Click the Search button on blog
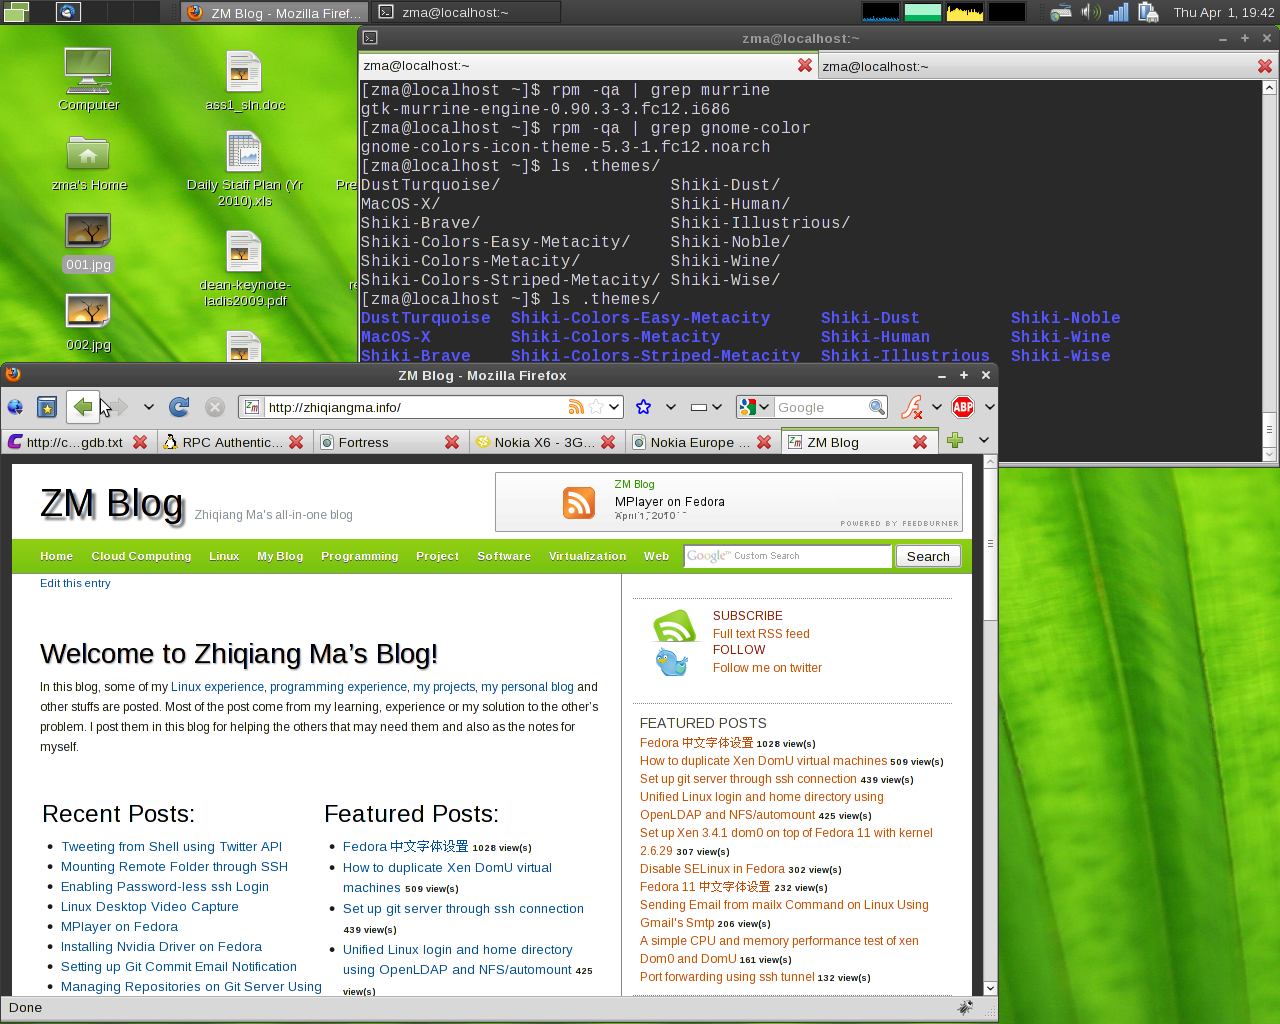Viewport: 1280px width, 1024px height. pyautogui.click(x=928, y=556)
